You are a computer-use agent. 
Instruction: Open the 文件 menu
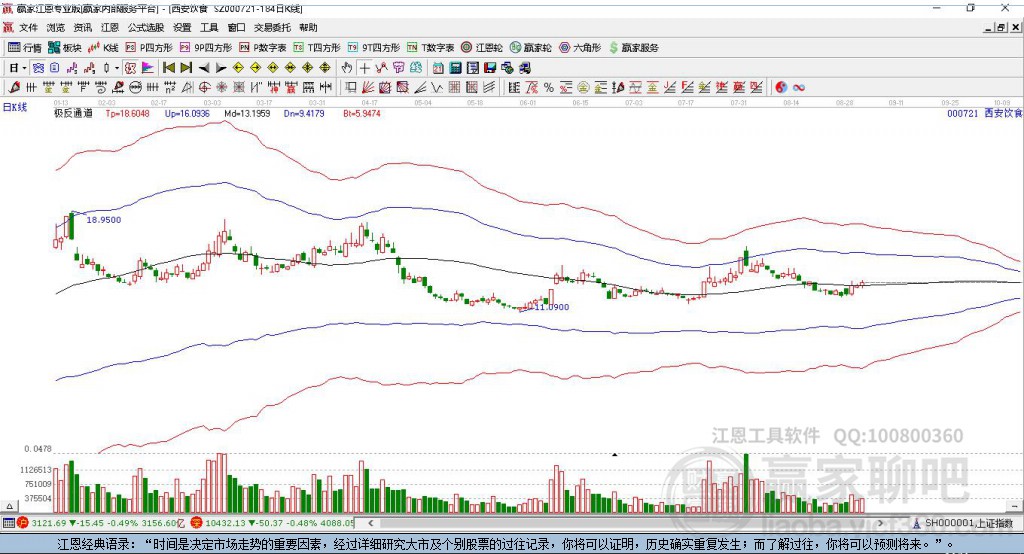click(x=28, y=27)
